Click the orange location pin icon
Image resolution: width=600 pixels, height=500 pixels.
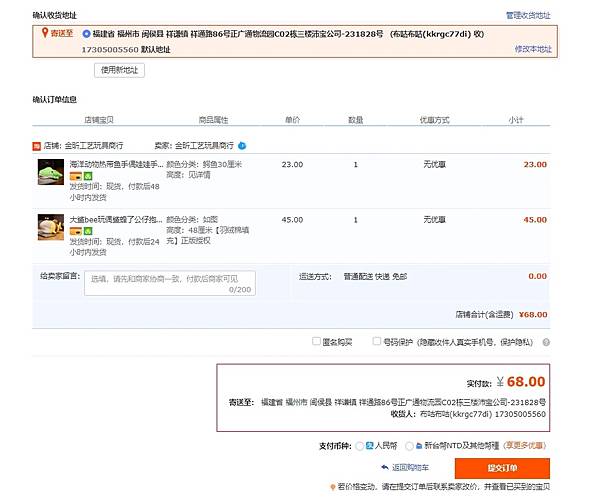coord(45,33)
